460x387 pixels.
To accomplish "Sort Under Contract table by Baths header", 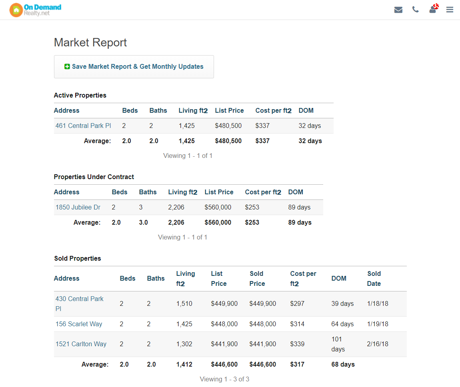I will (x=148, y=192).
